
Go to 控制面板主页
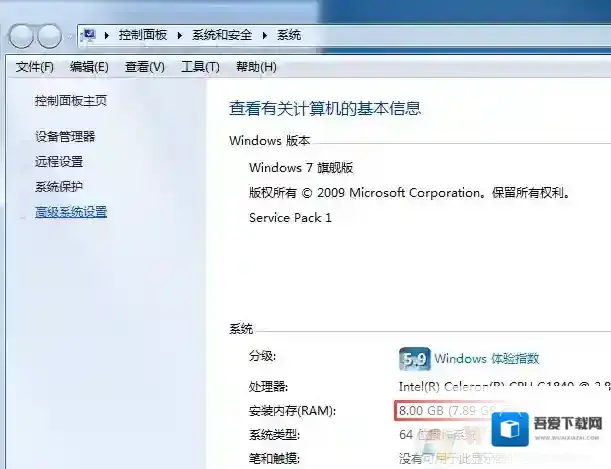pos(71,101)
